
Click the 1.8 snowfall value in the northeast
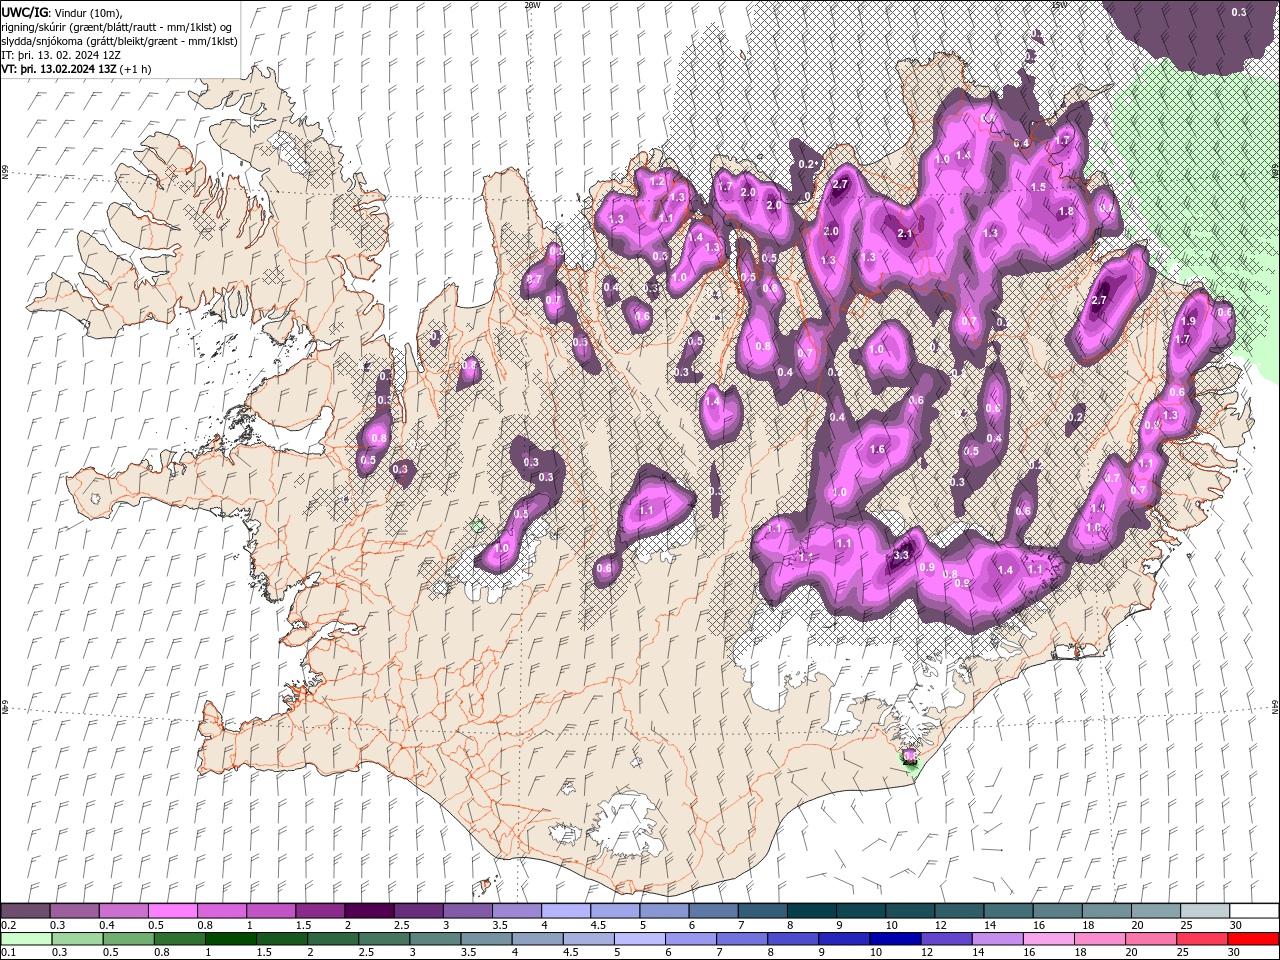[1066, 211]
